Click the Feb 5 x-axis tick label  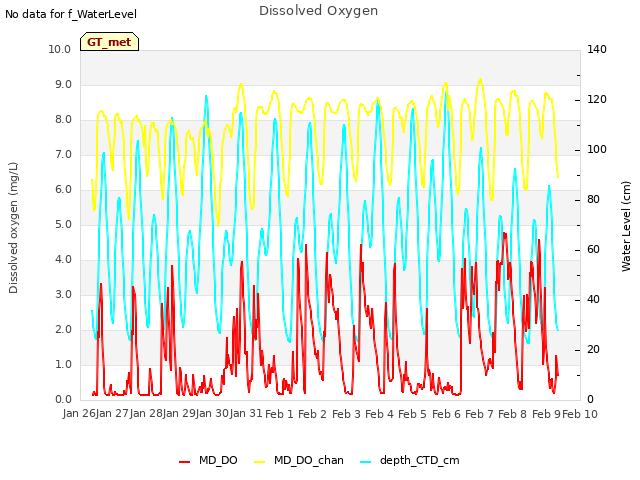tap(413, 414)
